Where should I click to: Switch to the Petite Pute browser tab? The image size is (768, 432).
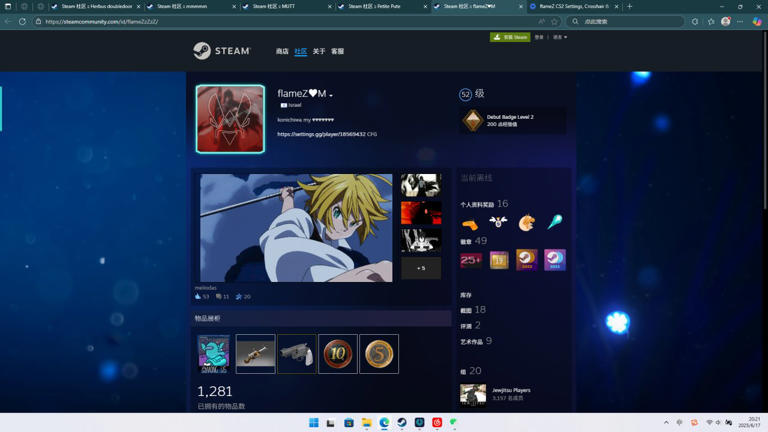(x=382, y=6)
